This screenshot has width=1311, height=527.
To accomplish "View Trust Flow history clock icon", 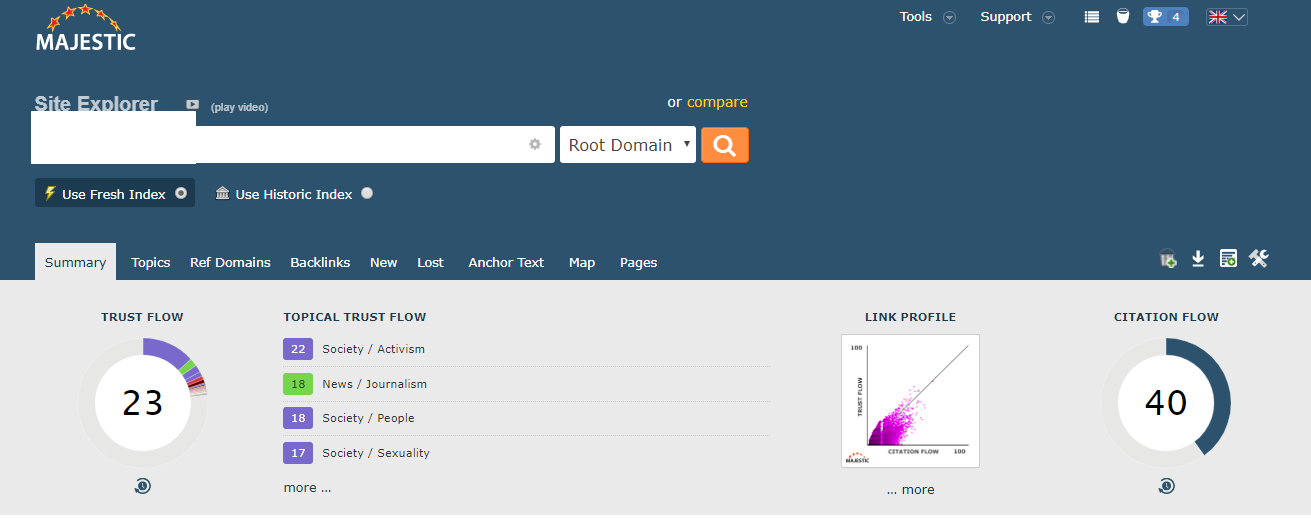I will click(x=143, y=486).
